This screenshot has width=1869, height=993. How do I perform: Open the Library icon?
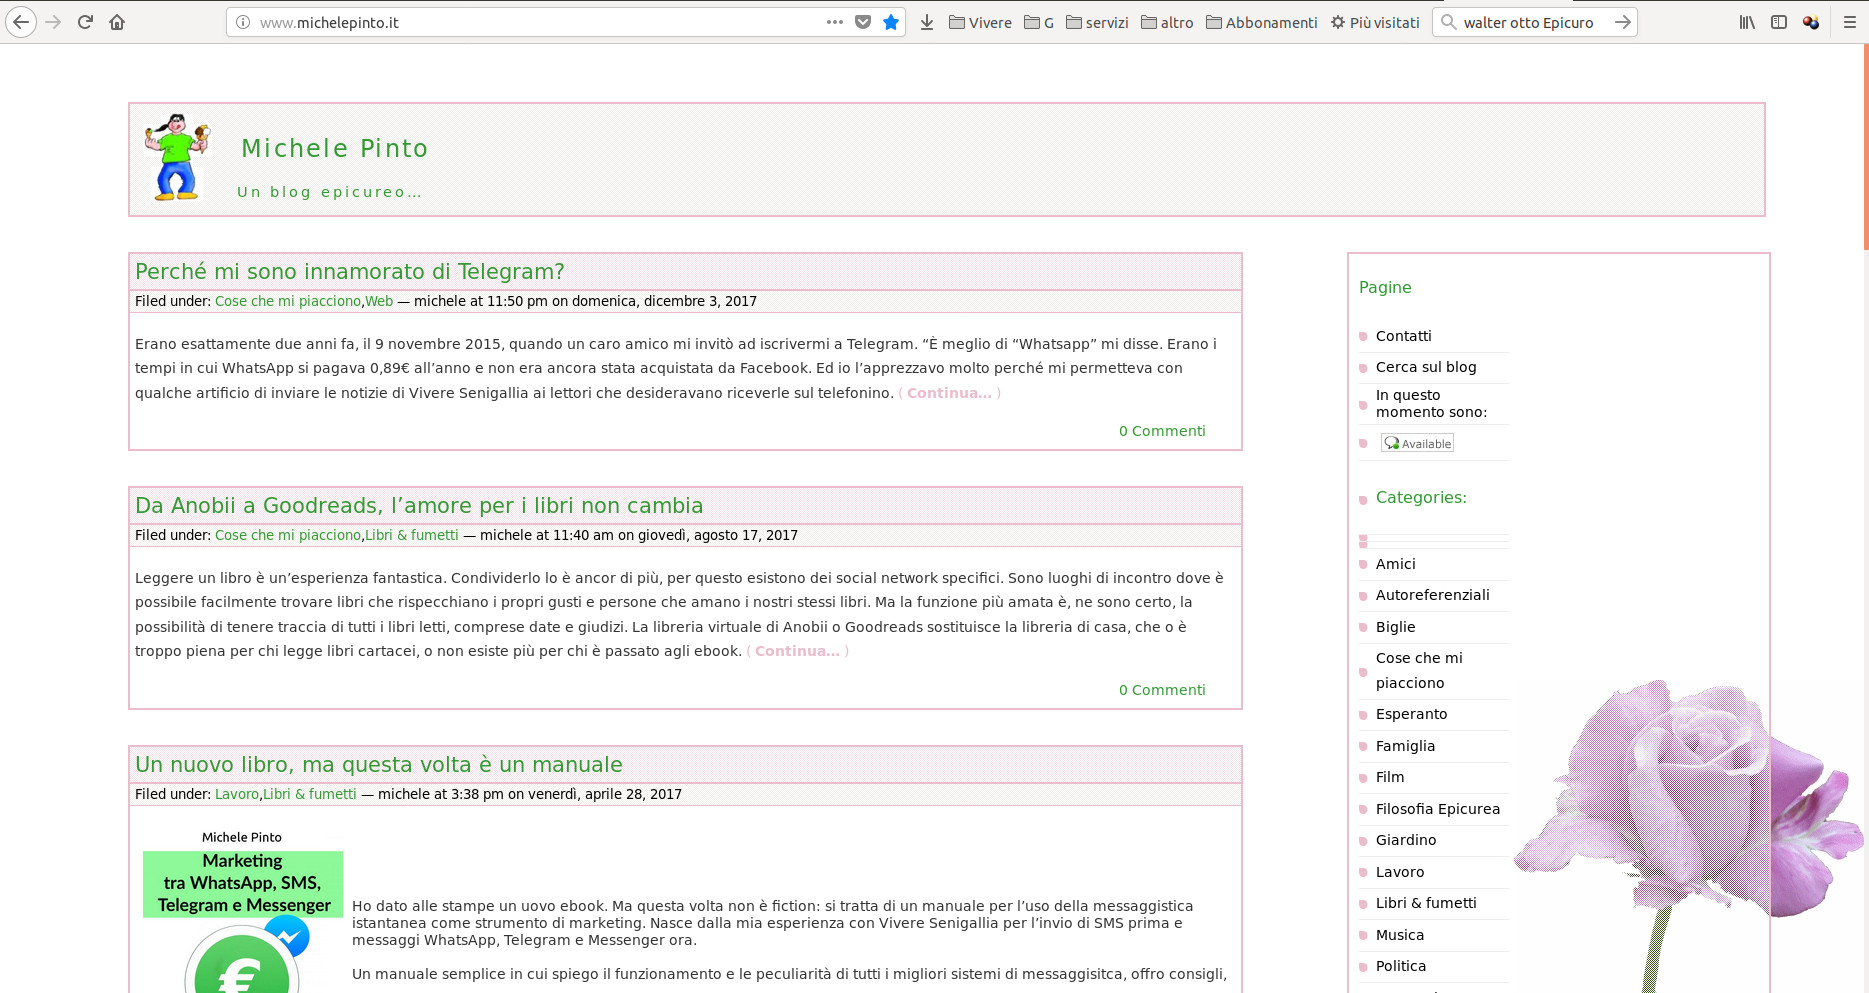pos(1747,22)
